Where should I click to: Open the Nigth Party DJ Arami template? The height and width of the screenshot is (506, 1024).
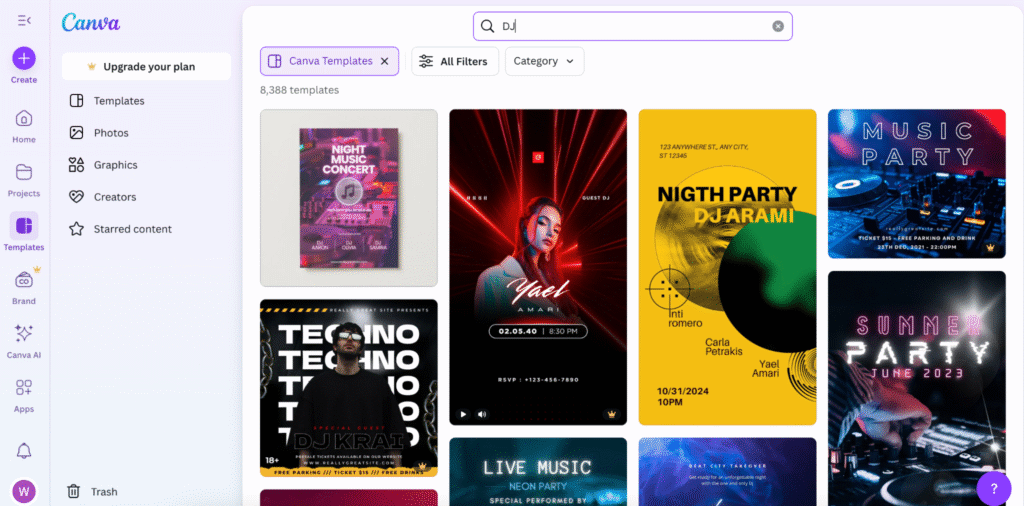pyautogui.click(x=727, y=266)
